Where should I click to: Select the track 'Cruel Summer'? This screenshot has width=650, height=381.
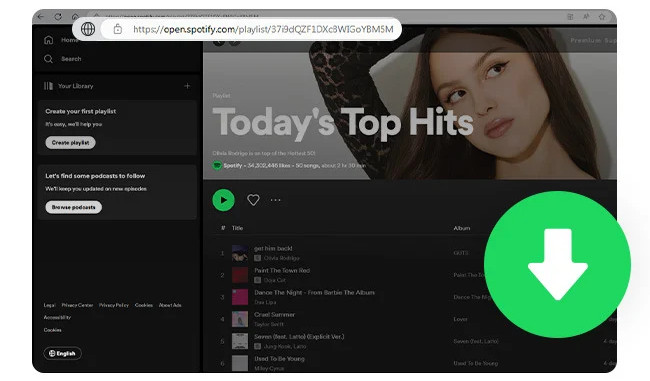274,314
